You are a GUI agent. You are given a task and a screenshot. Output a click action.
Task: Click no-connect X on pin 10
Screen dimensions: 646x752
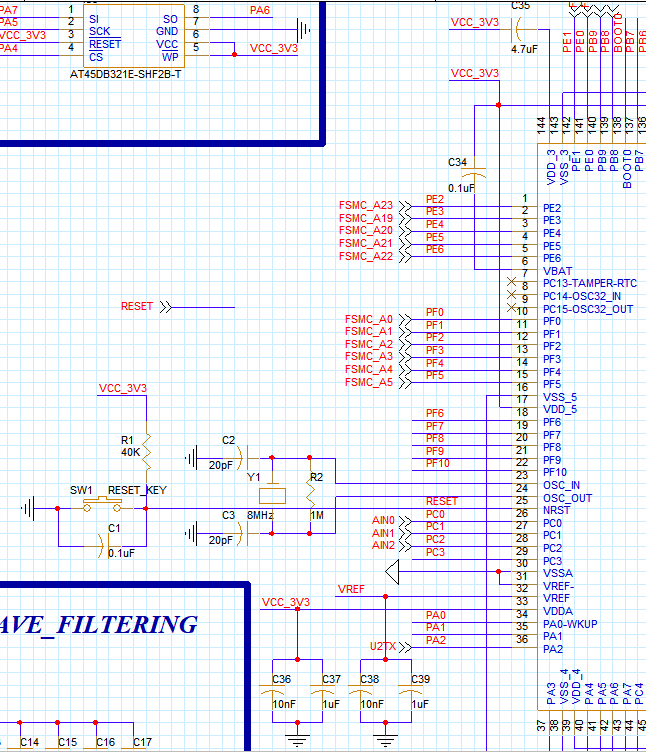tap(512, 307)
